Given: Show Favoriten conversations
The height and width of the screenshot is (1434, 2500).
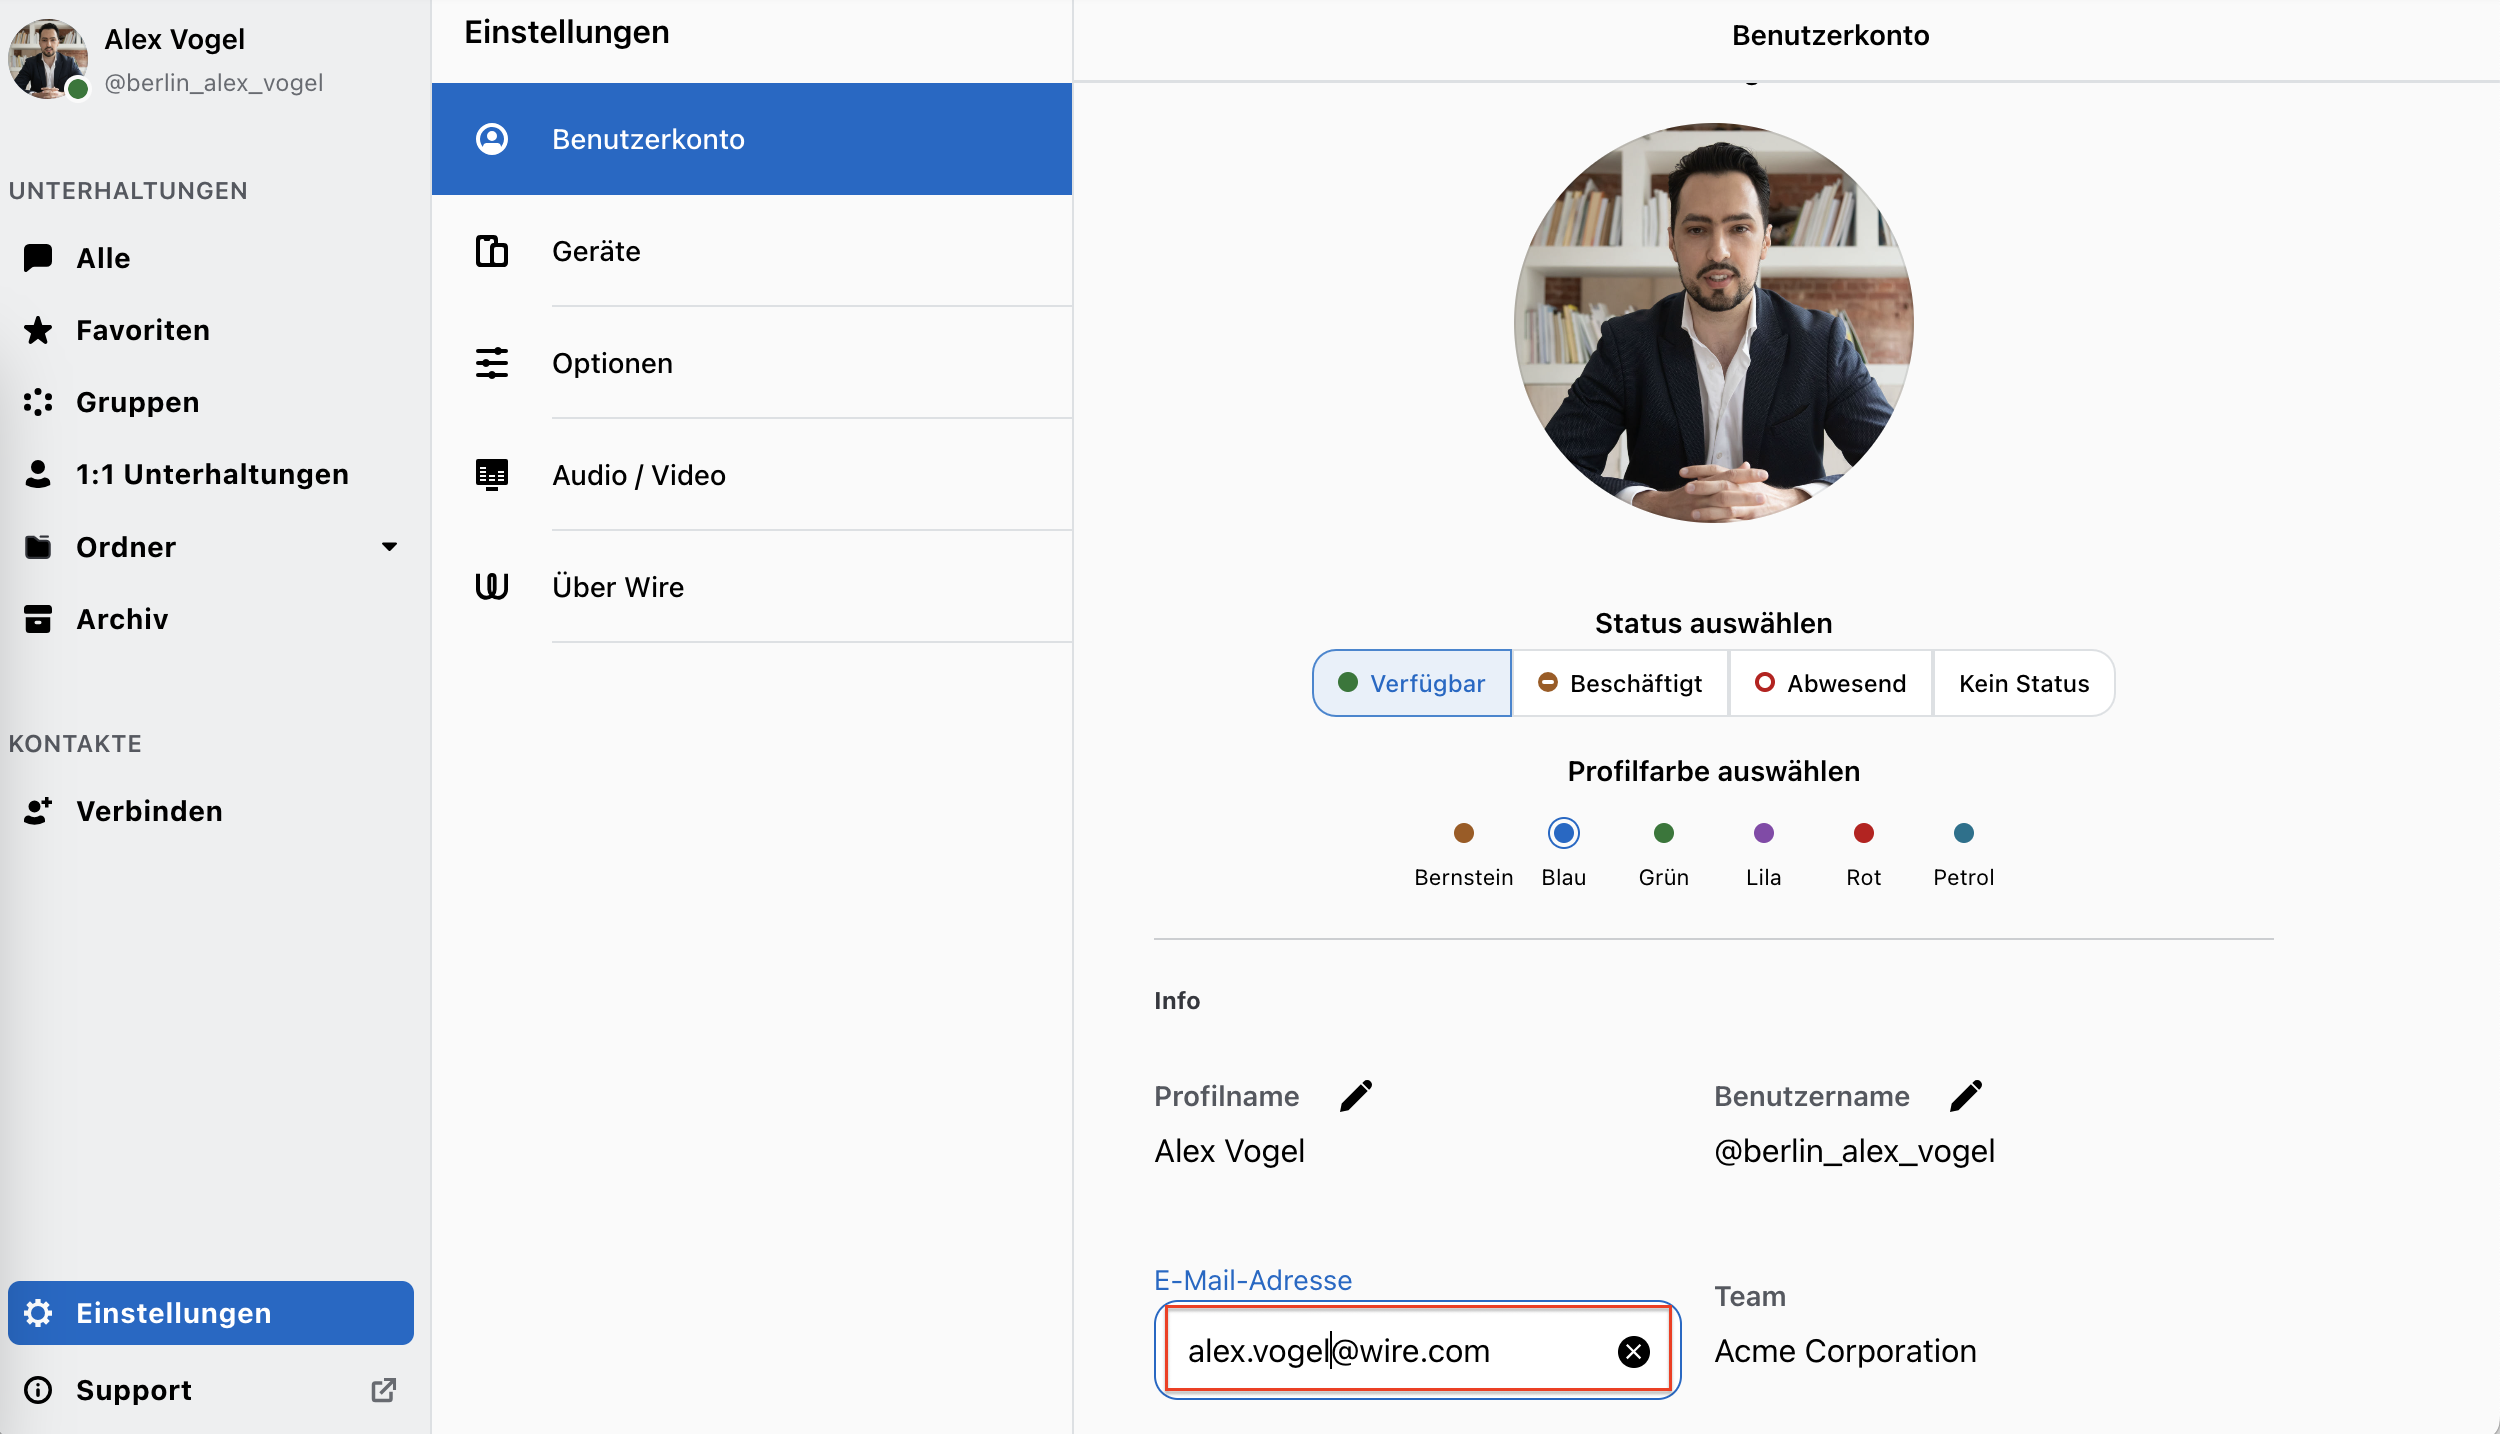Looking at the screenshot, I should 210,330.
